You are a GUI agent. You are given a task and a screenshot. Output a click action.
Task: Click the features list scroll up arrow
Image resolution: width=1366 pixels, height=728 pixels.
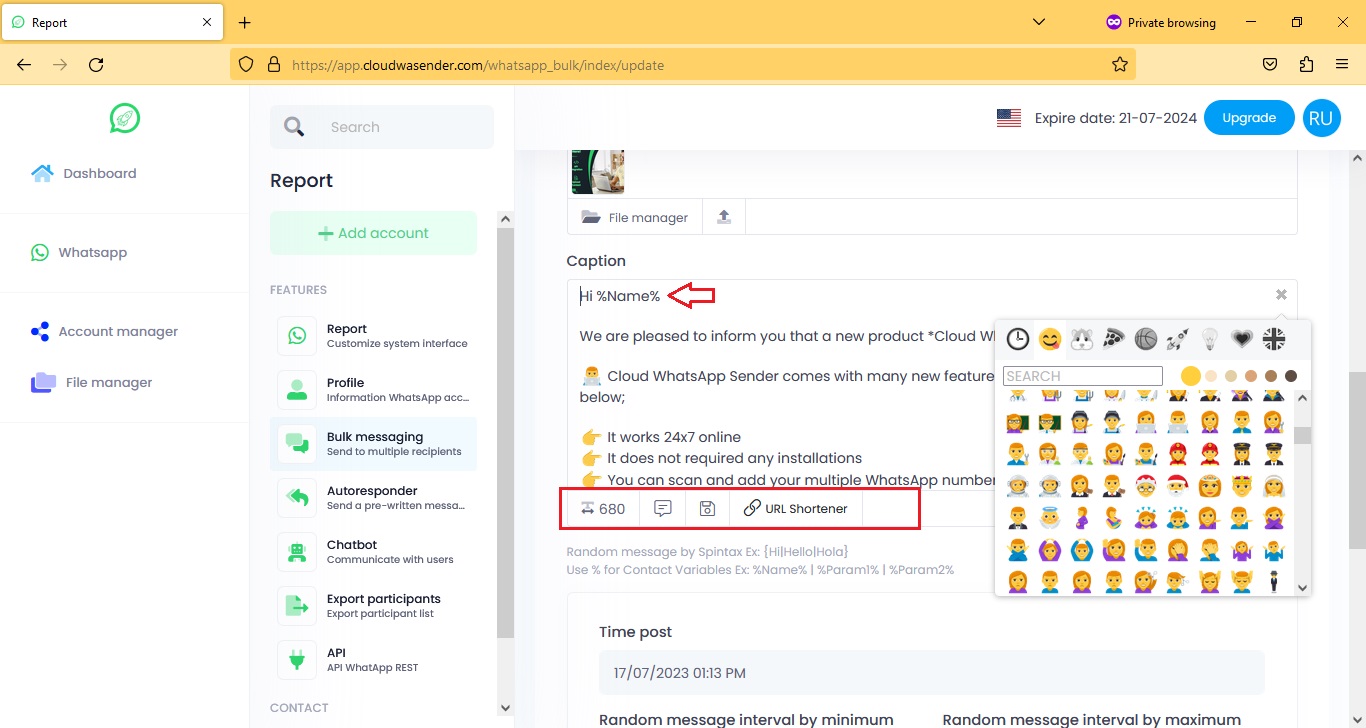tap(504, 219)
